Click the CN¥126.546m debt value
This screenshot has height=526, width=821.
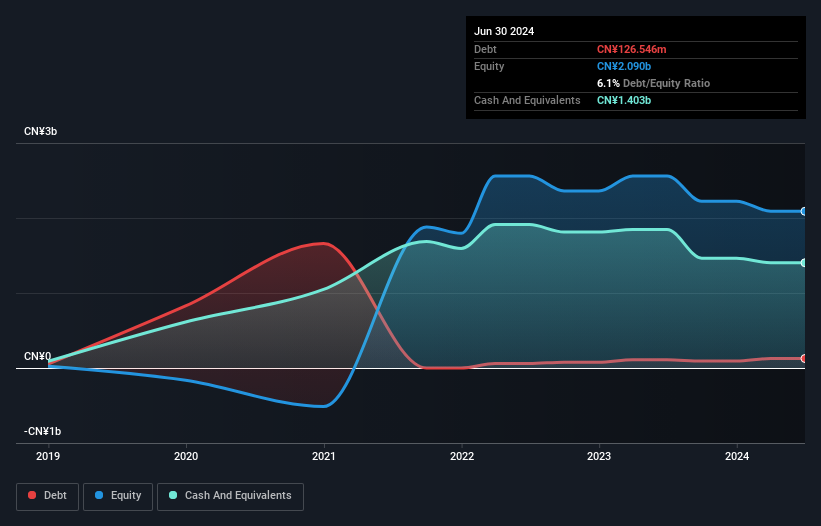point(631,49)
